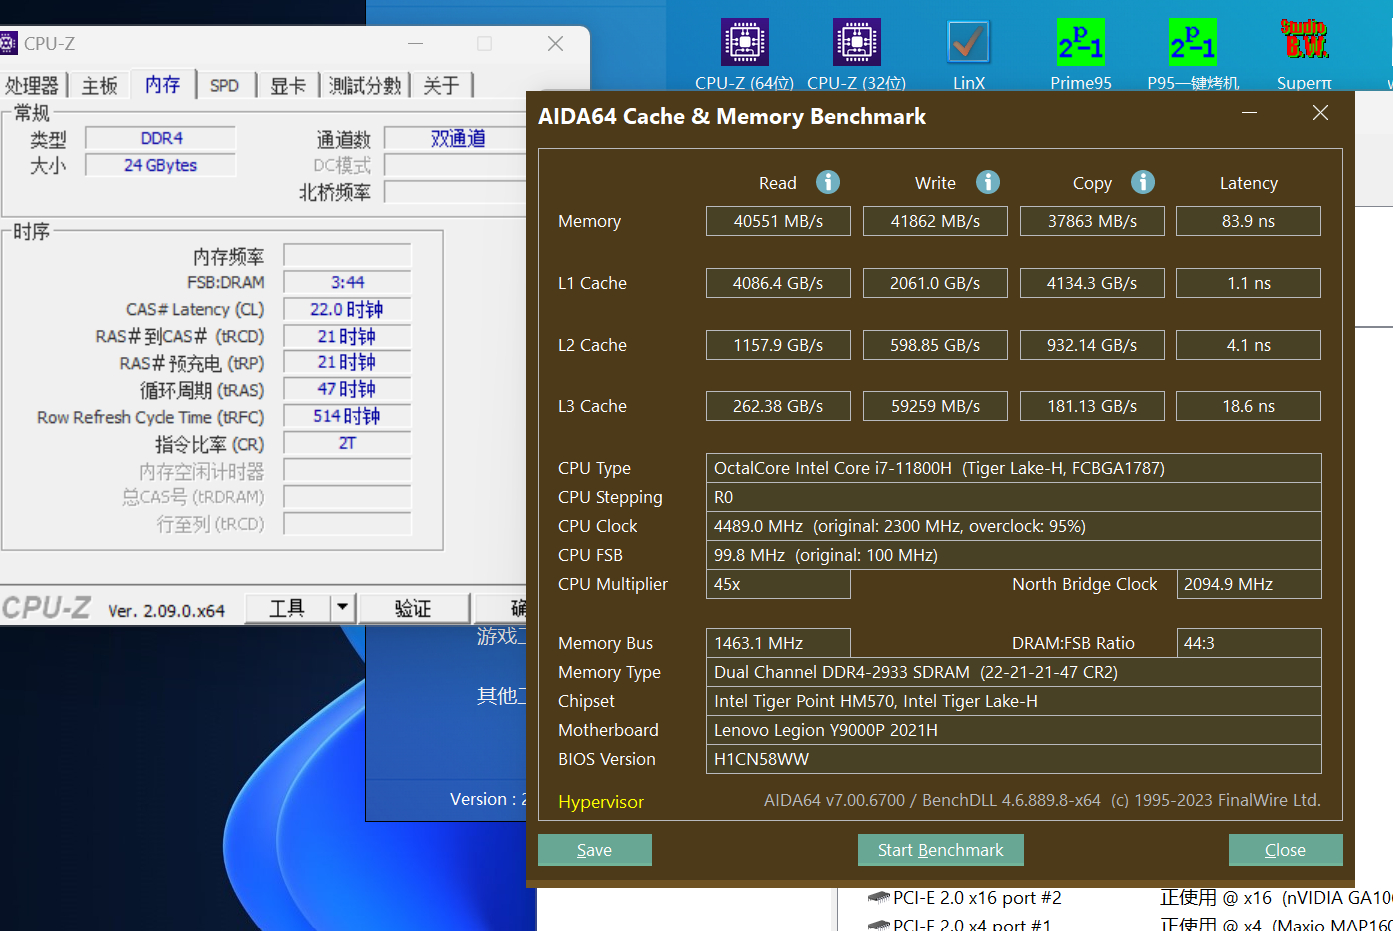
Task: Click the 验证 button in CPU-Z
Action: click(413, 608)
